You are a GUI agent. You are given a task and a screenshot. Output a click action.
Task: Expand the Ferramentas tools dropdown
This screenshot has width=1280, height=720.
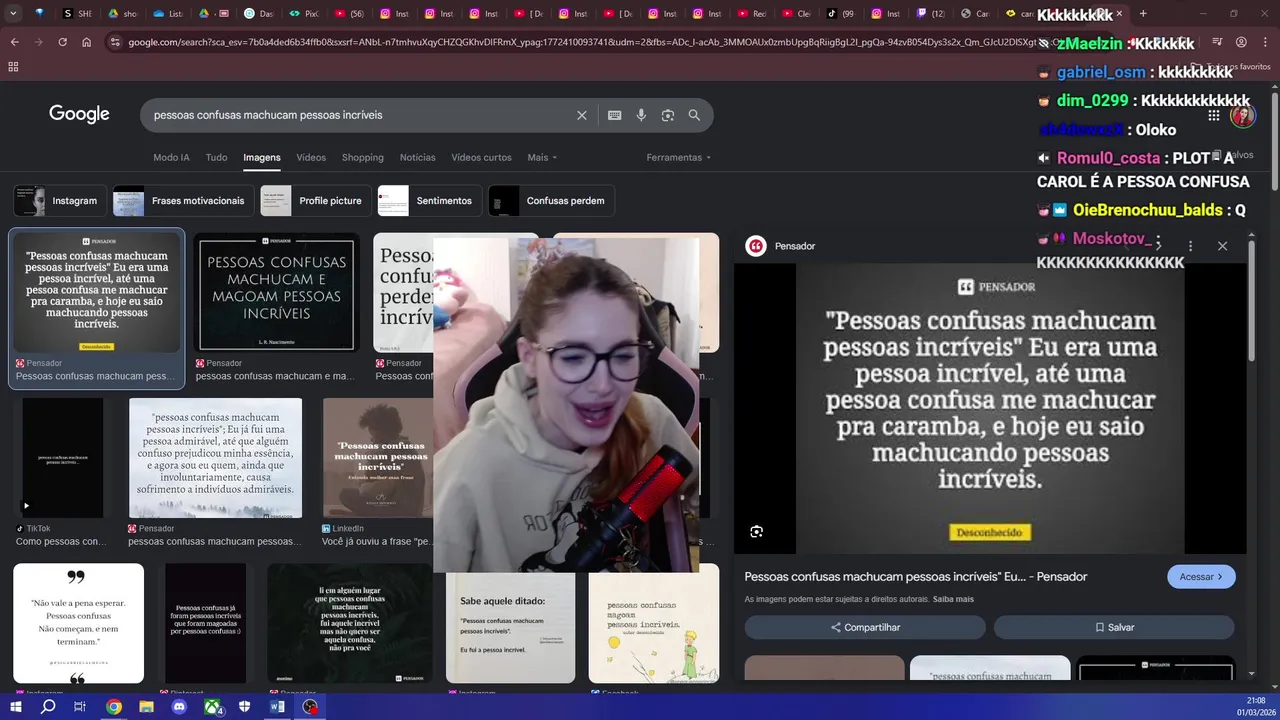tap(679, 157)
